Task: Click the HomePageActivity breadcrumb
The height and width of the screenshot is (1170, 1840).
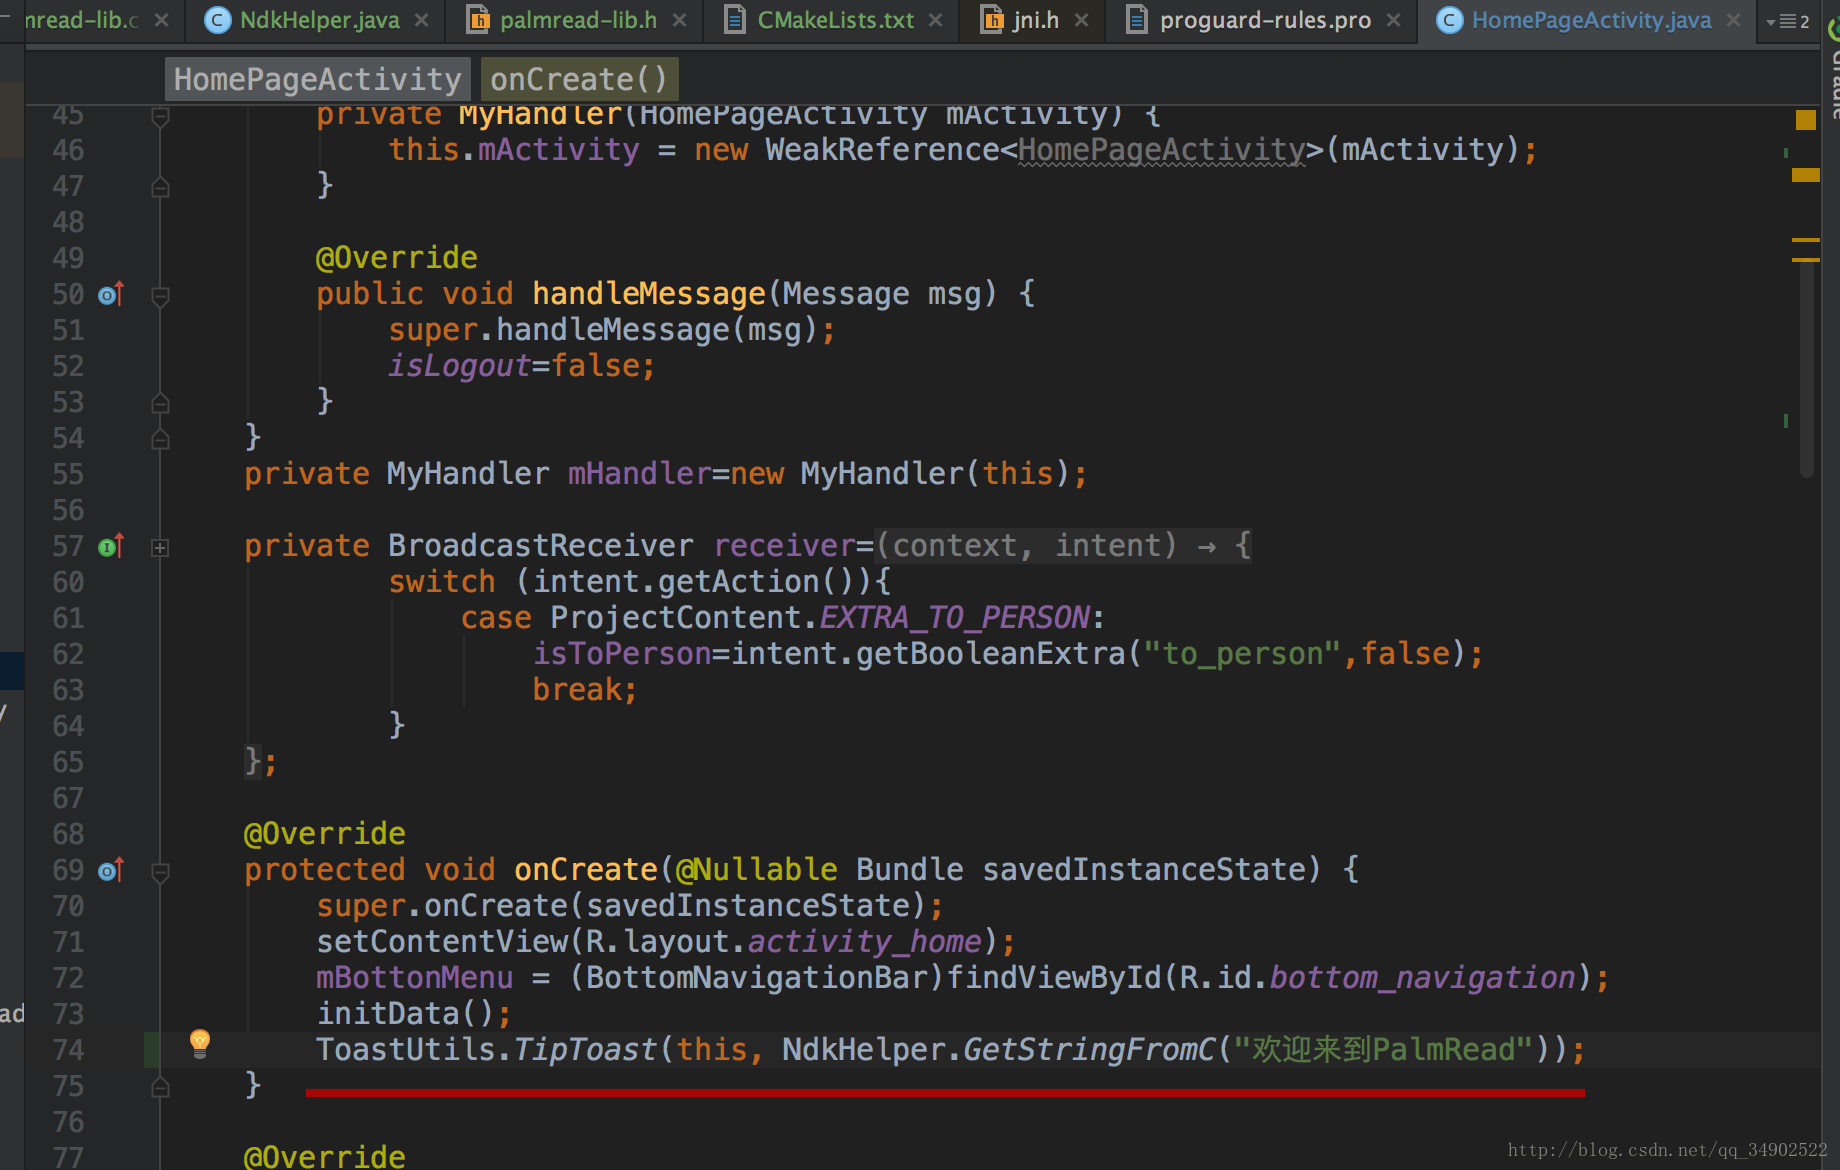Action: click(x=317, y=79)
